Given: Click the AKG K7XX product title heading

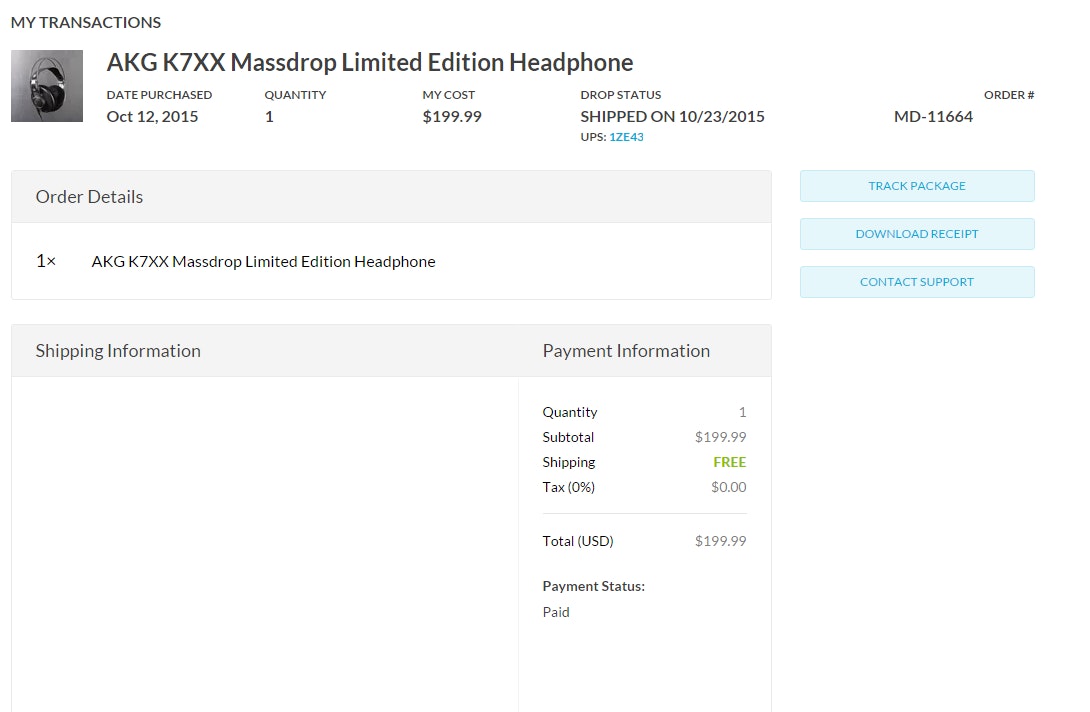Looking at the screenshot, I should coord(370,62).
